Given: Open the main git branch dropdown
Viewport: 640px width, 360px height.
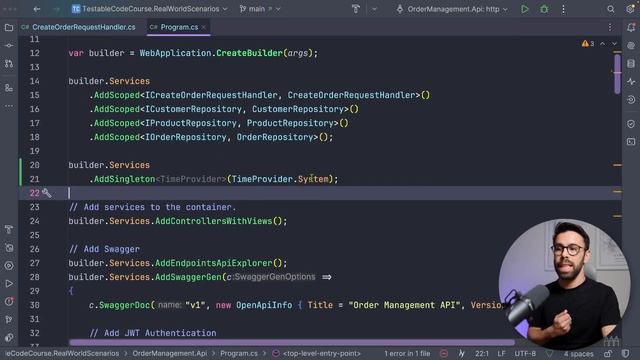Looking at the screenshot, I should 260,9.
